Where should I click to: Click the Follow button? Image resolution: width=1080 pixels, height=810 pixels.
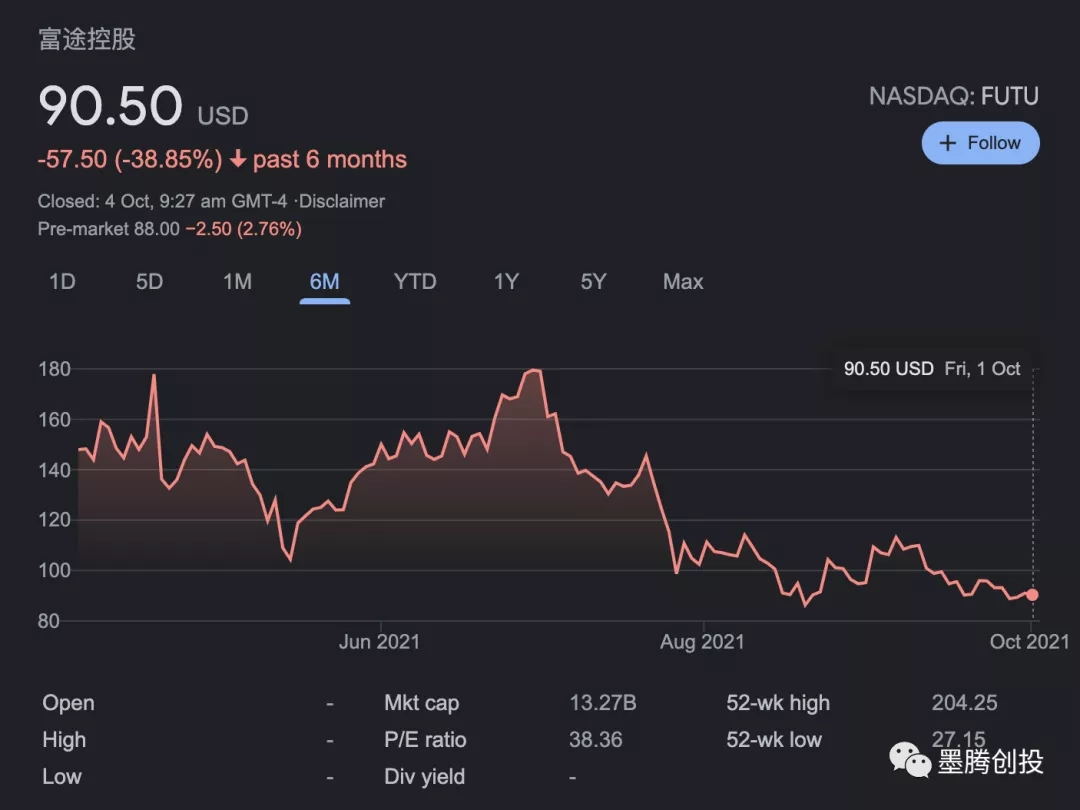980,143
